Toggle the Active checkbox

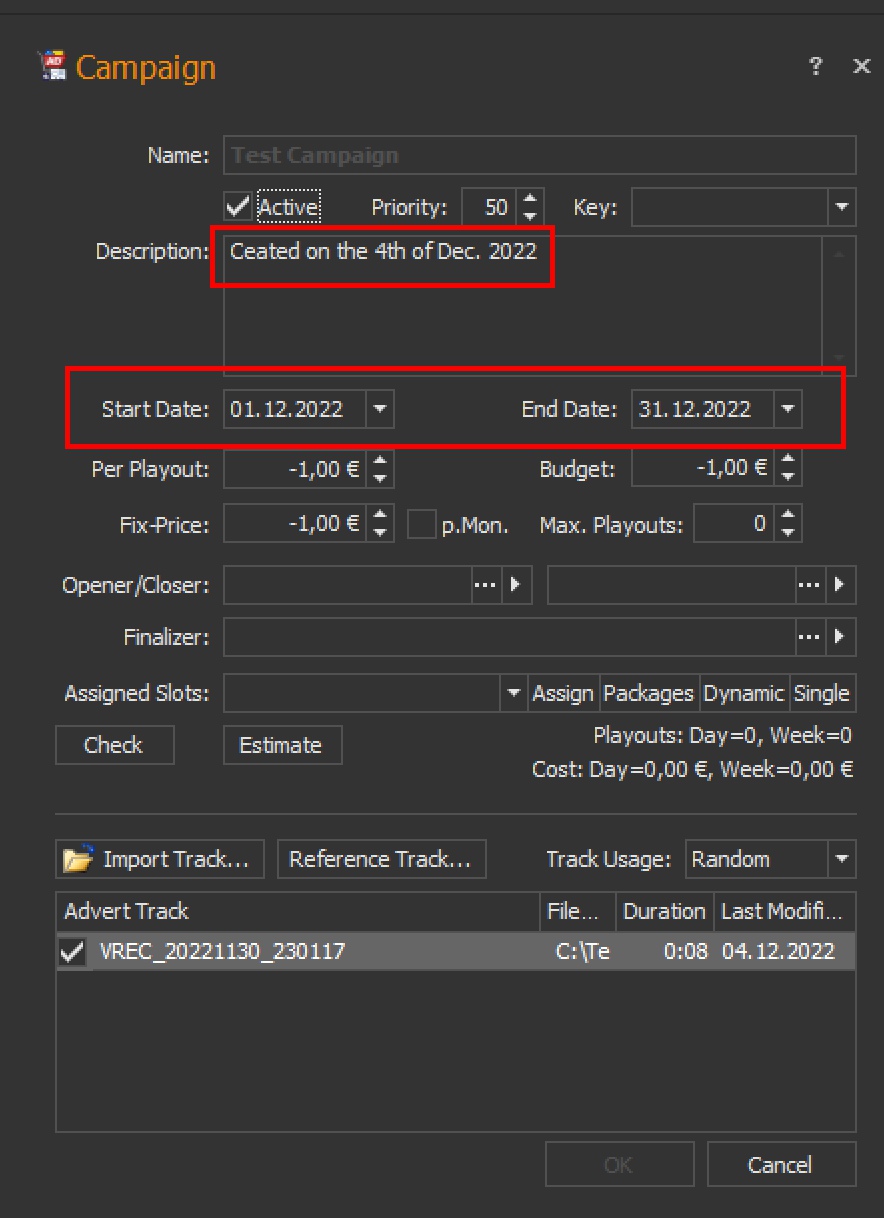coord(239,207)
